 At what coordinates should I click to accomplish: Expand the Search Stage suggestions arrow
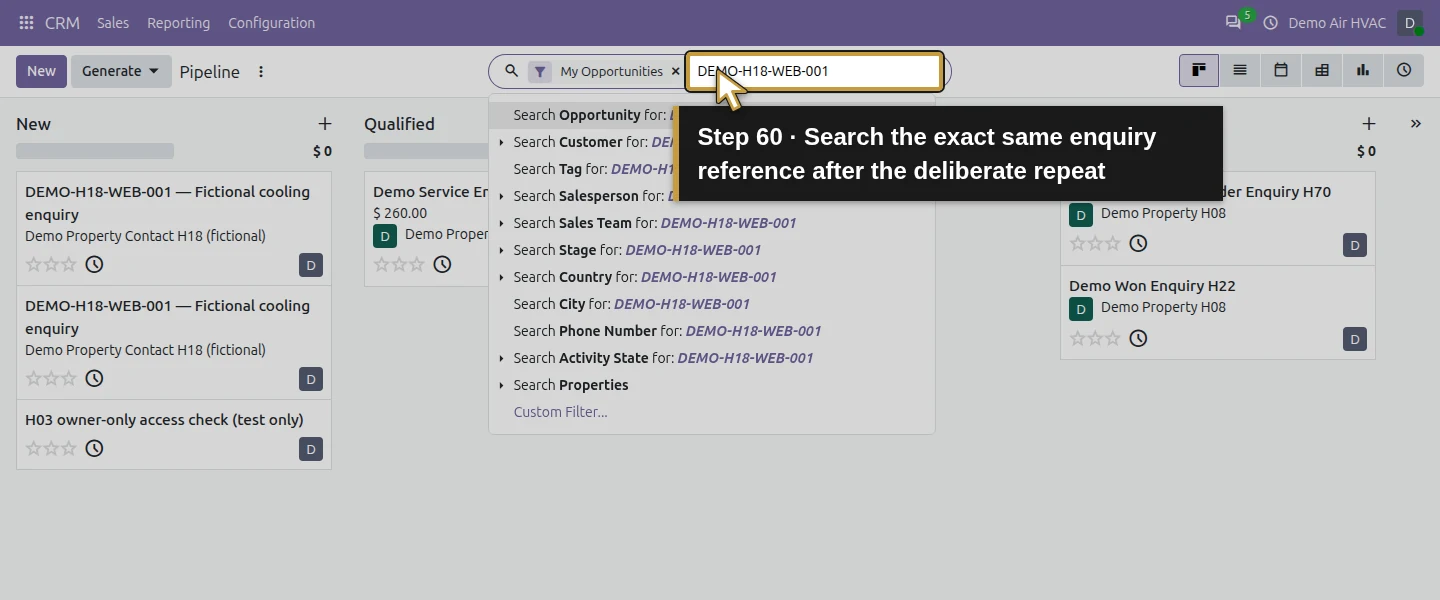(501, 250)
